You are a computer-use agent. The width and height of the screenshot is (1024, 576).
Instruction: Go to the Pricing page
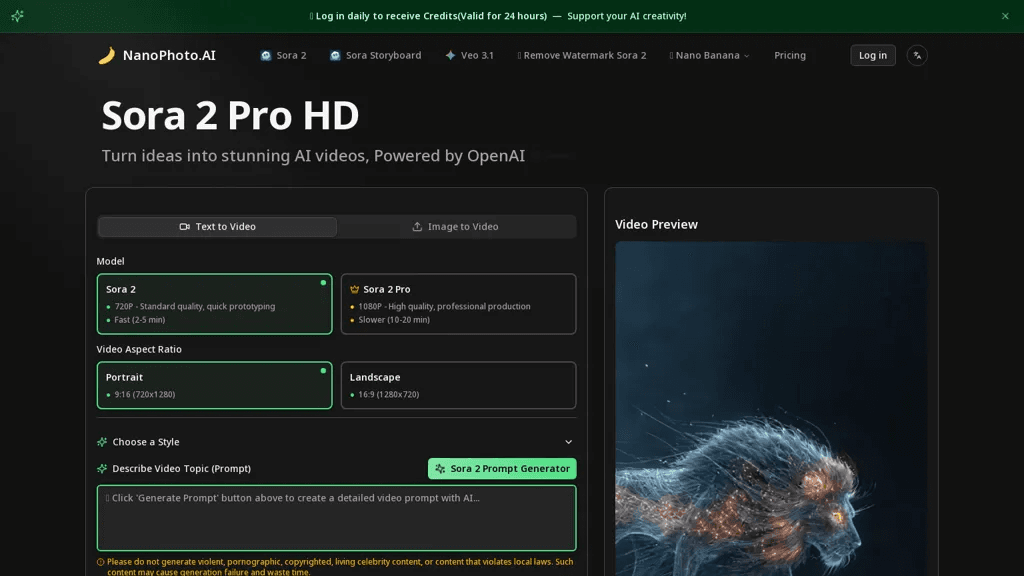[790, 56]
